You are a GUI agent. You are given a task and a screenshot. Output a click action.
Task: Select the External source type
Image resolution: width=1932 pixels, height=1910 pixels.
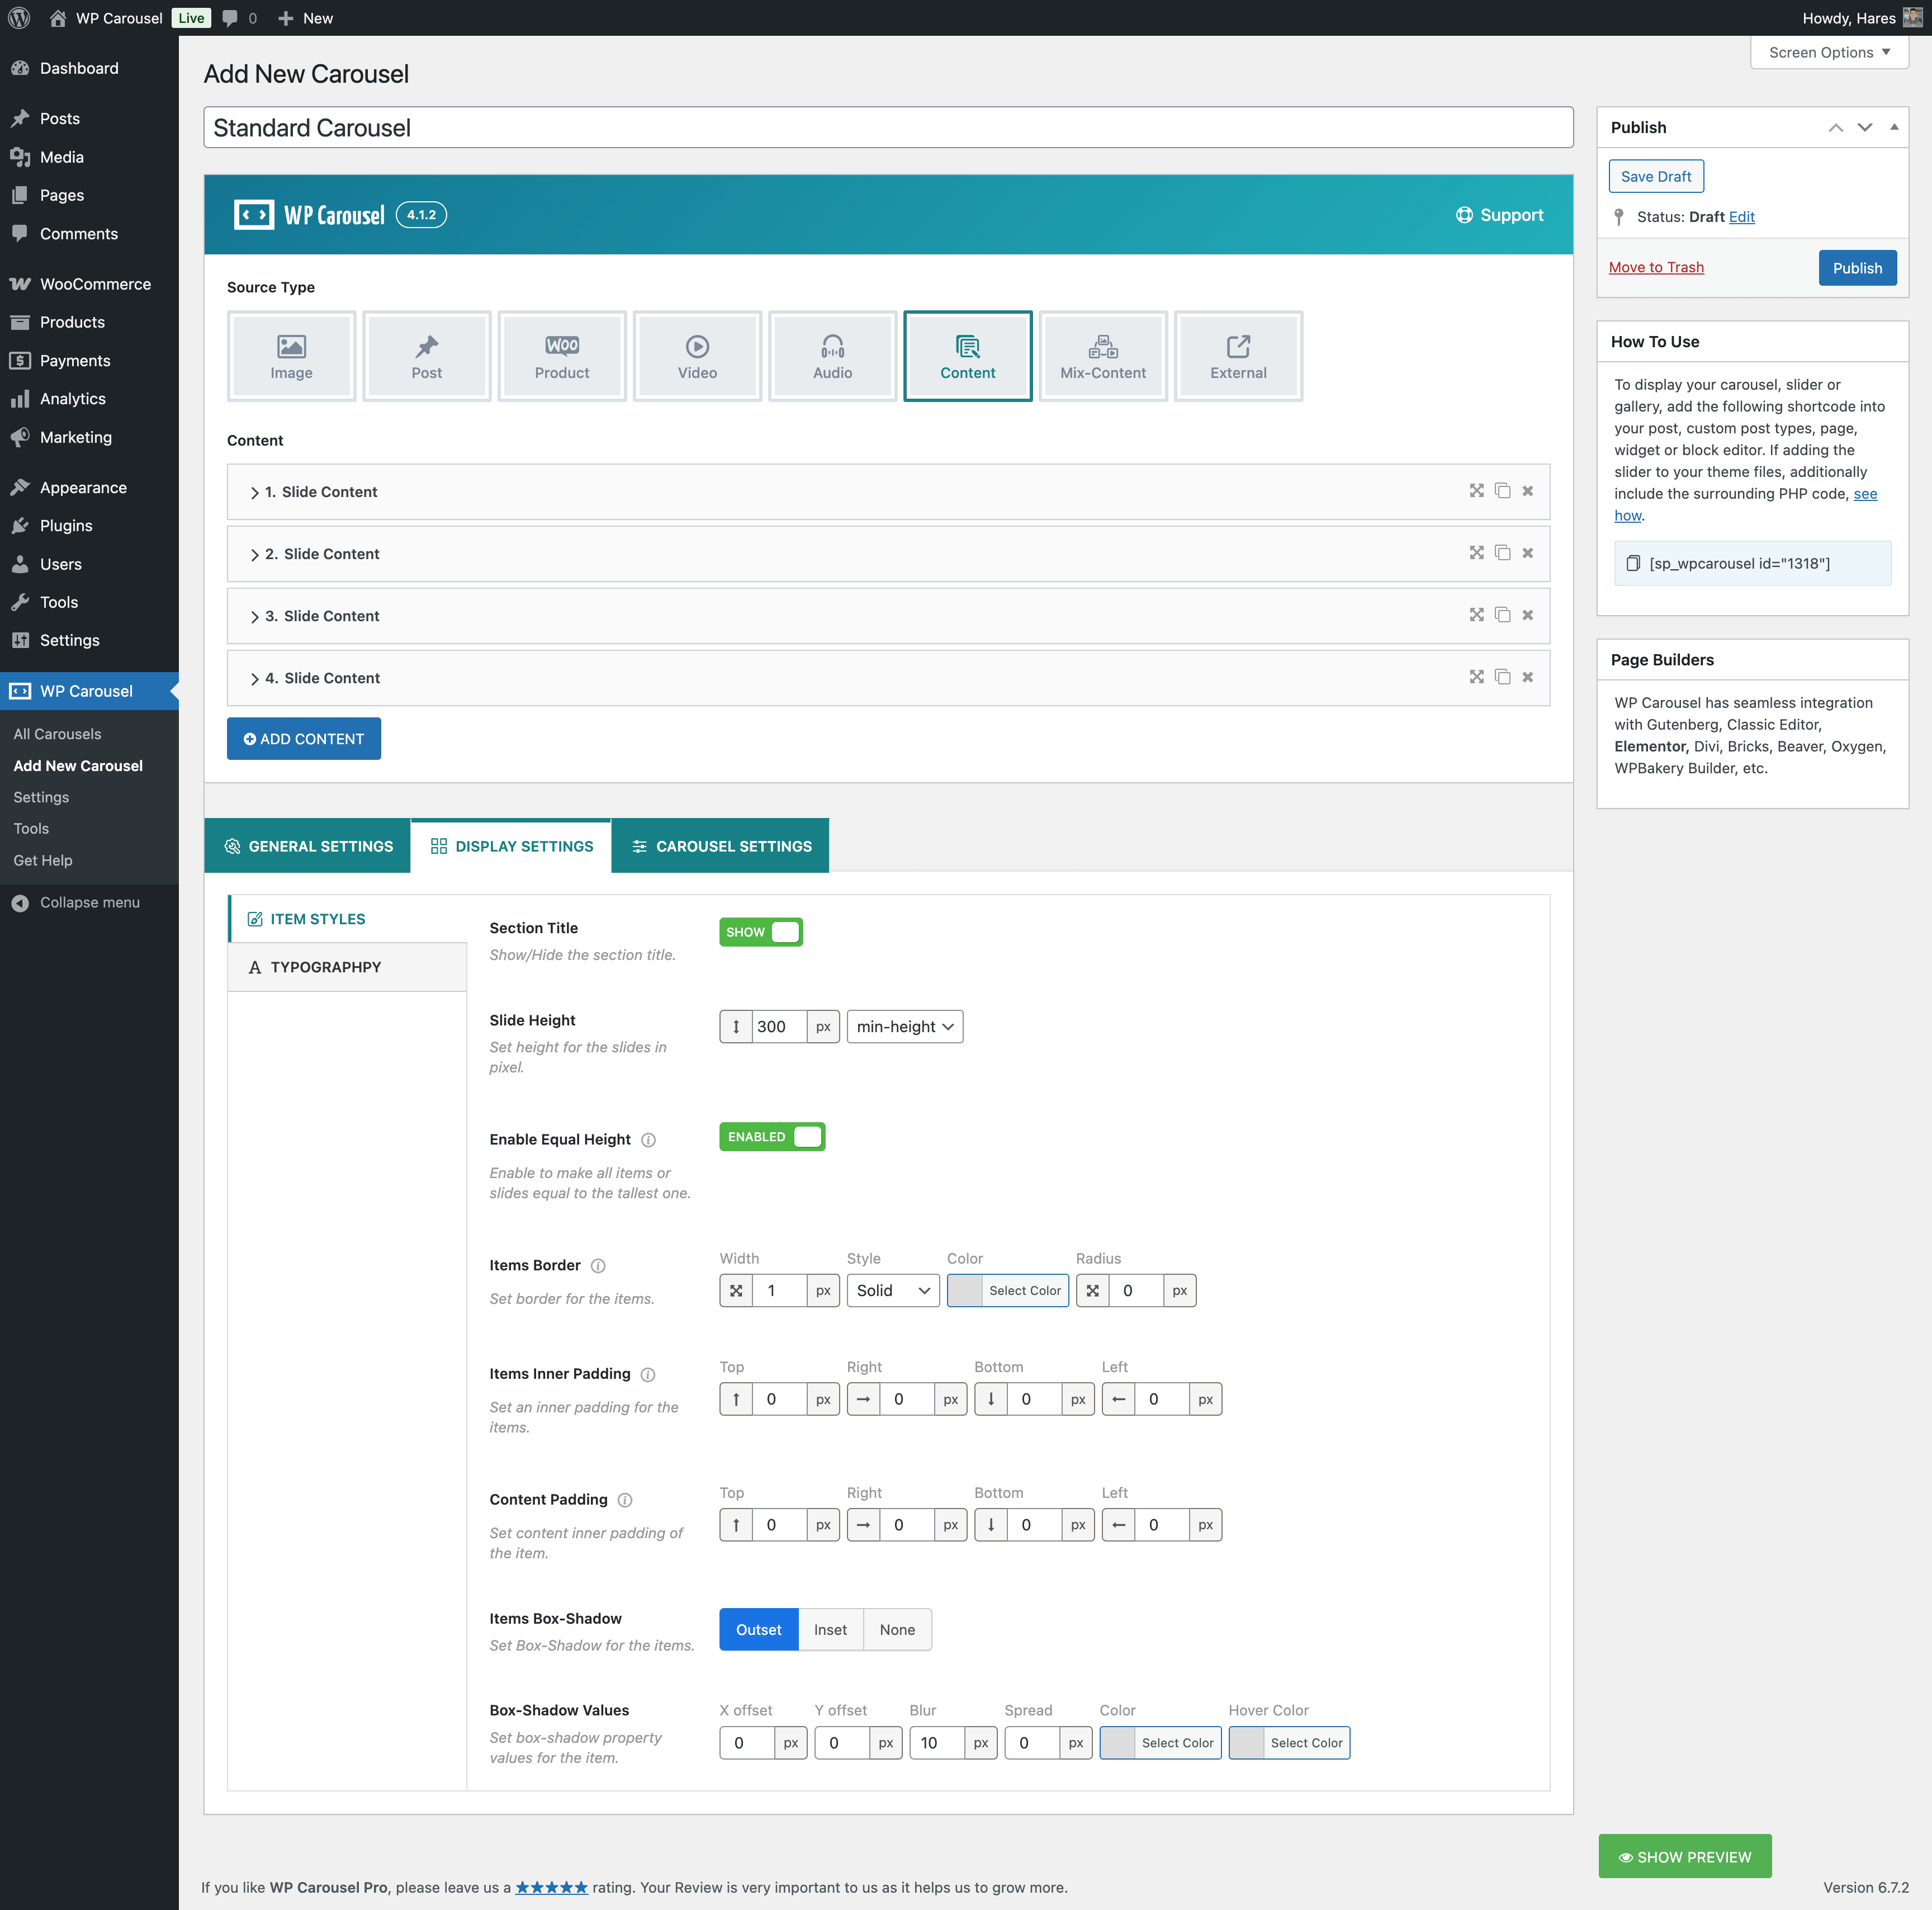[1238, 356]
